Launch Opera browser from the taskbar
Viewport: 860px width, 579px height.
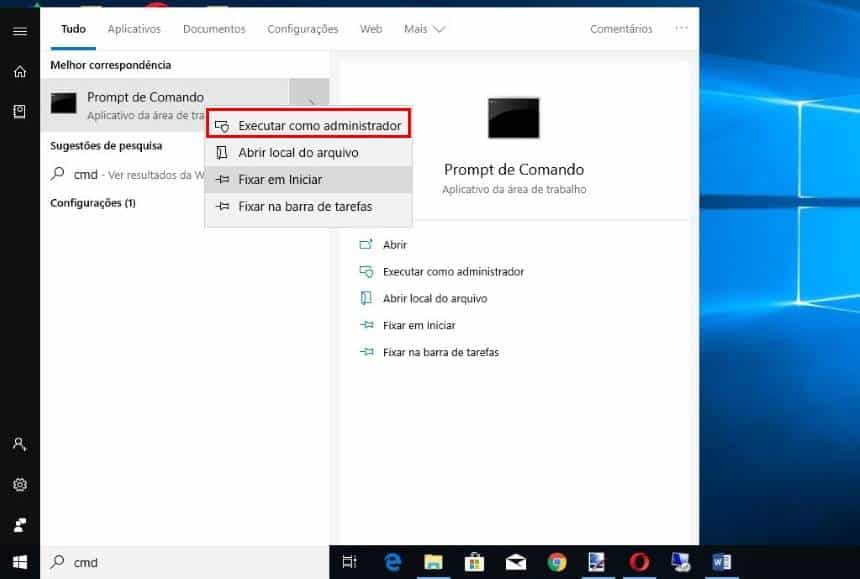click(639, 562)
